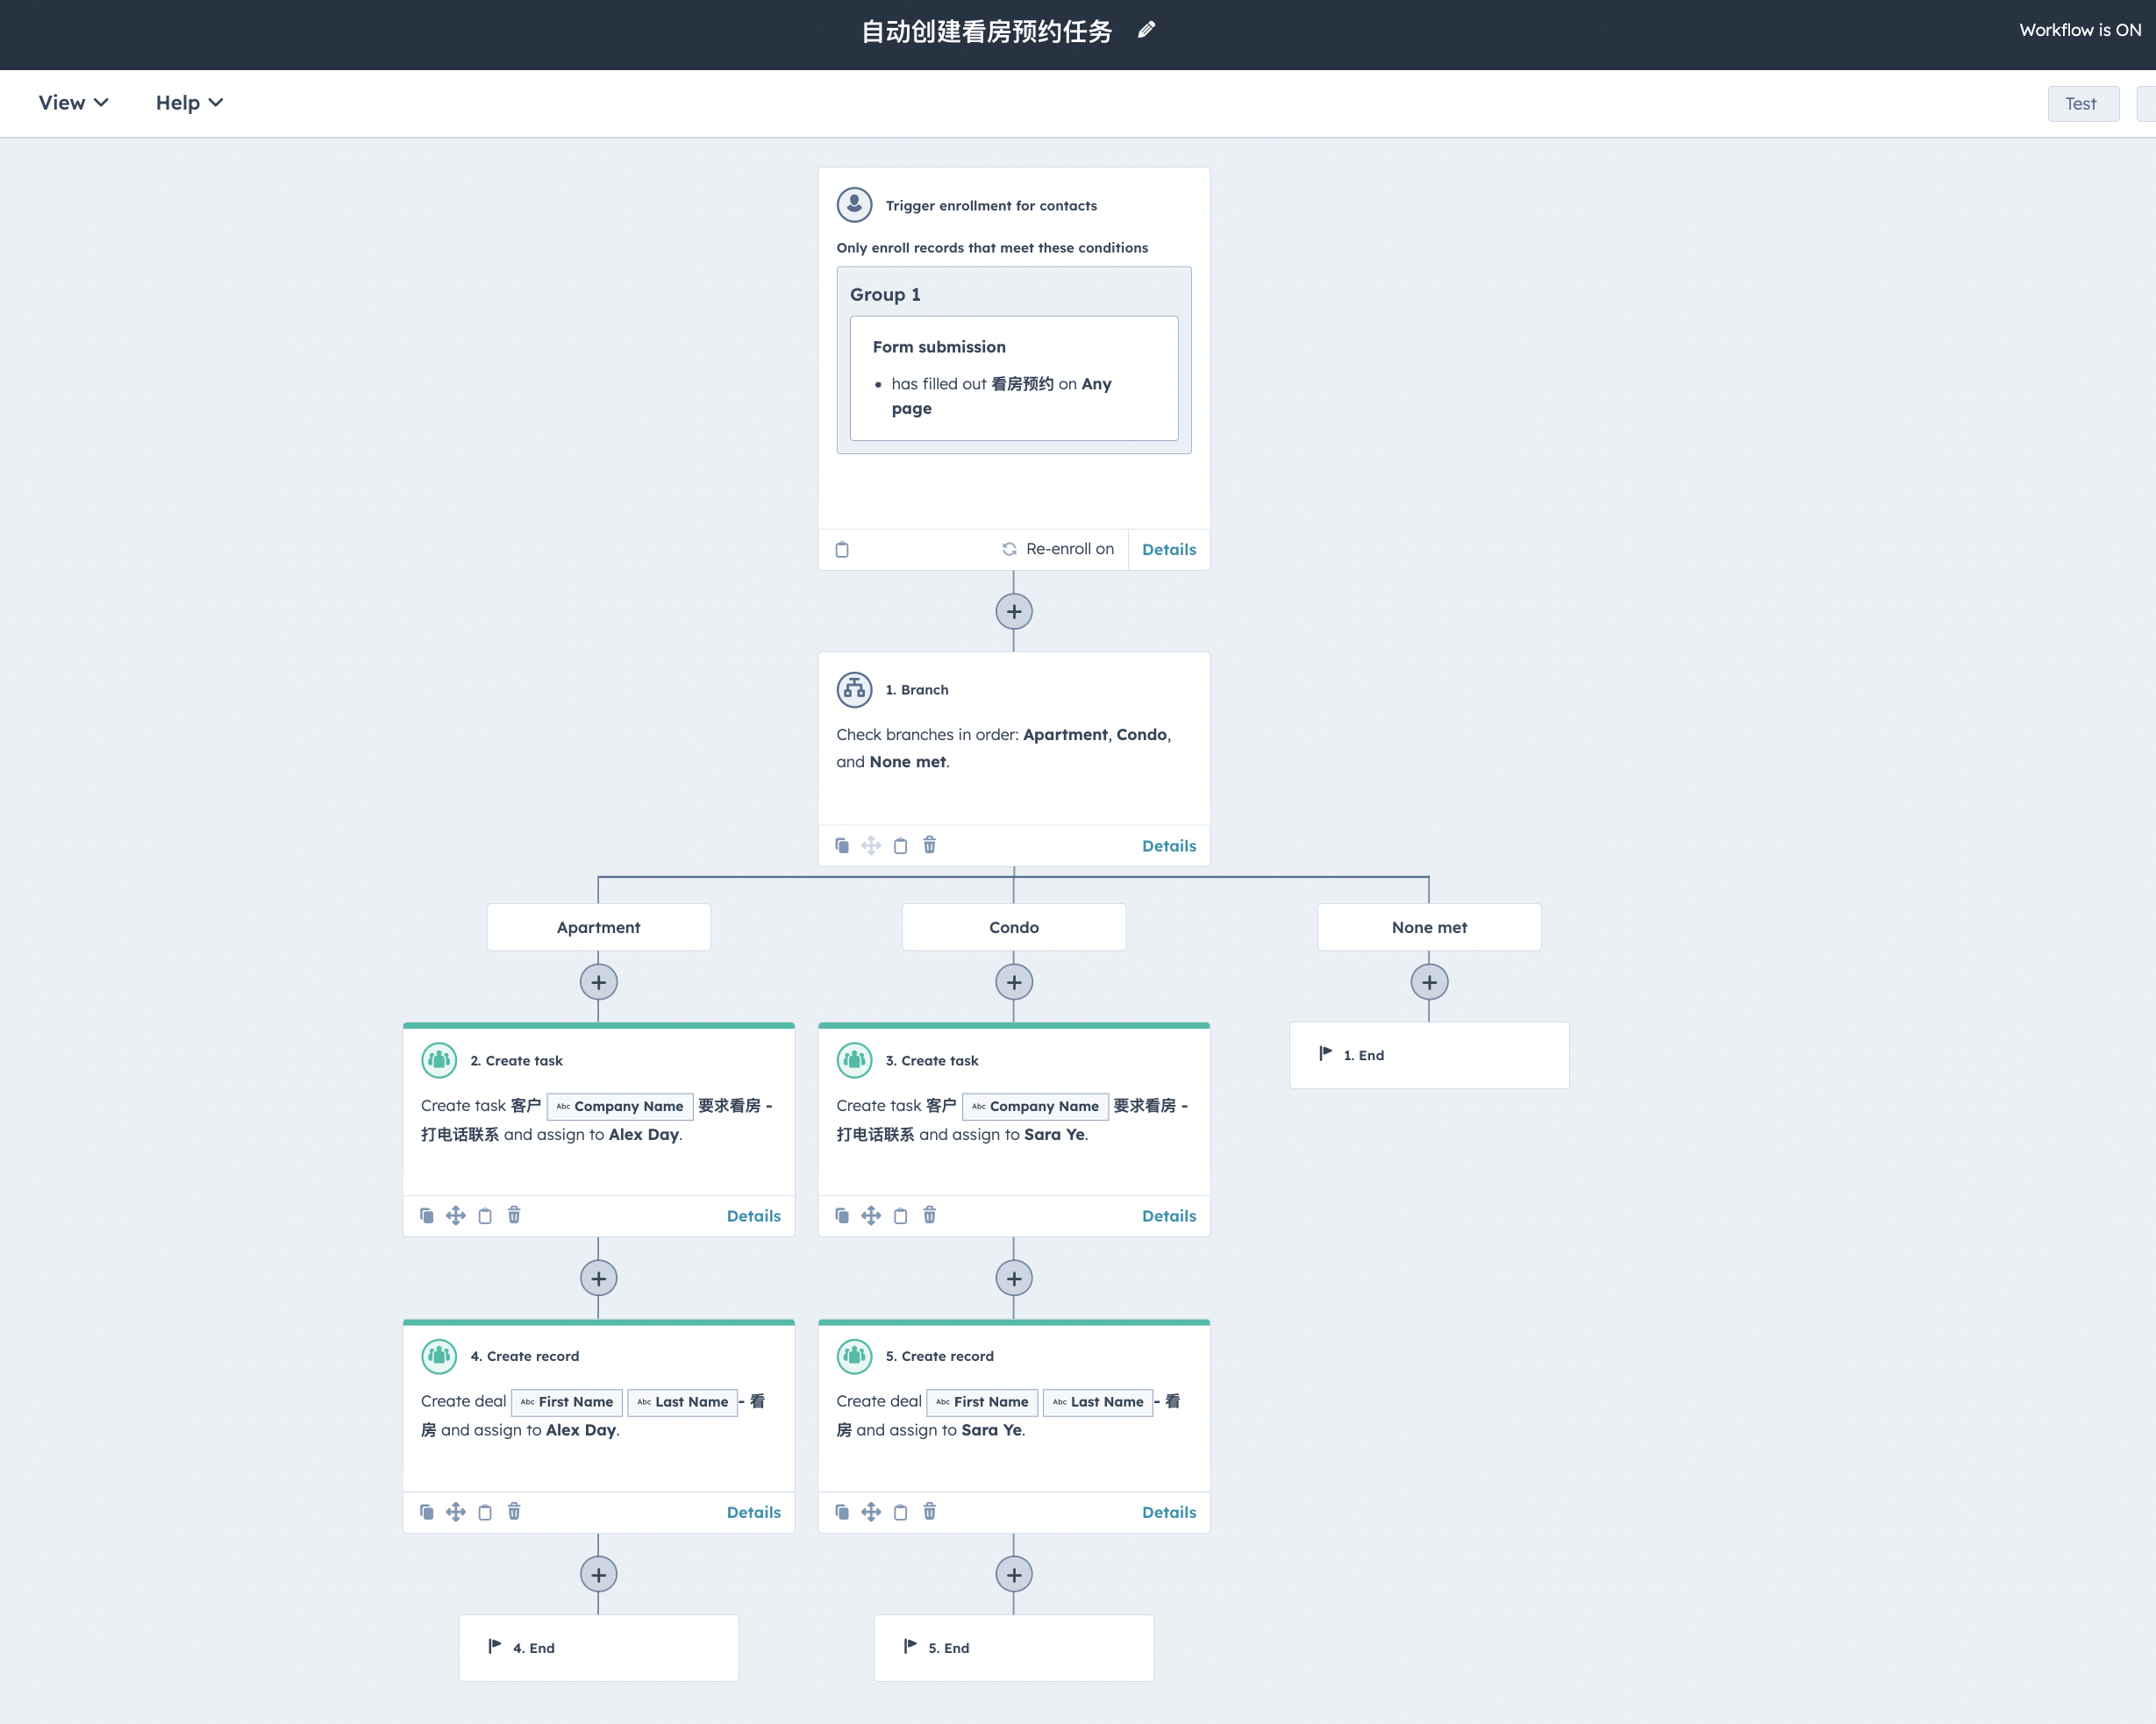The image size is (2156, 1724).
Task: Click Details link for step 4 Create record
Action: point(753,1511)
